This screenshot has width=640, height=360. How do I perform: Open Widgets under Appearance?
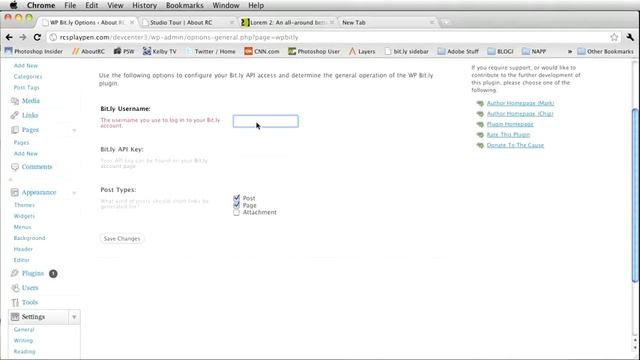pos(24,216)
